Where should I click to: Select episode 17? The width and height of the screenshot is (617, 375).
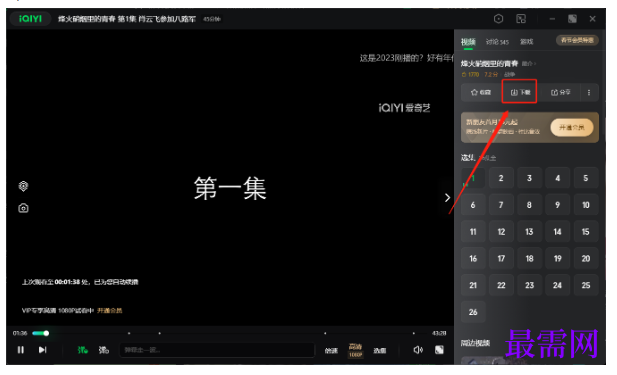click(x=501, y=259)
